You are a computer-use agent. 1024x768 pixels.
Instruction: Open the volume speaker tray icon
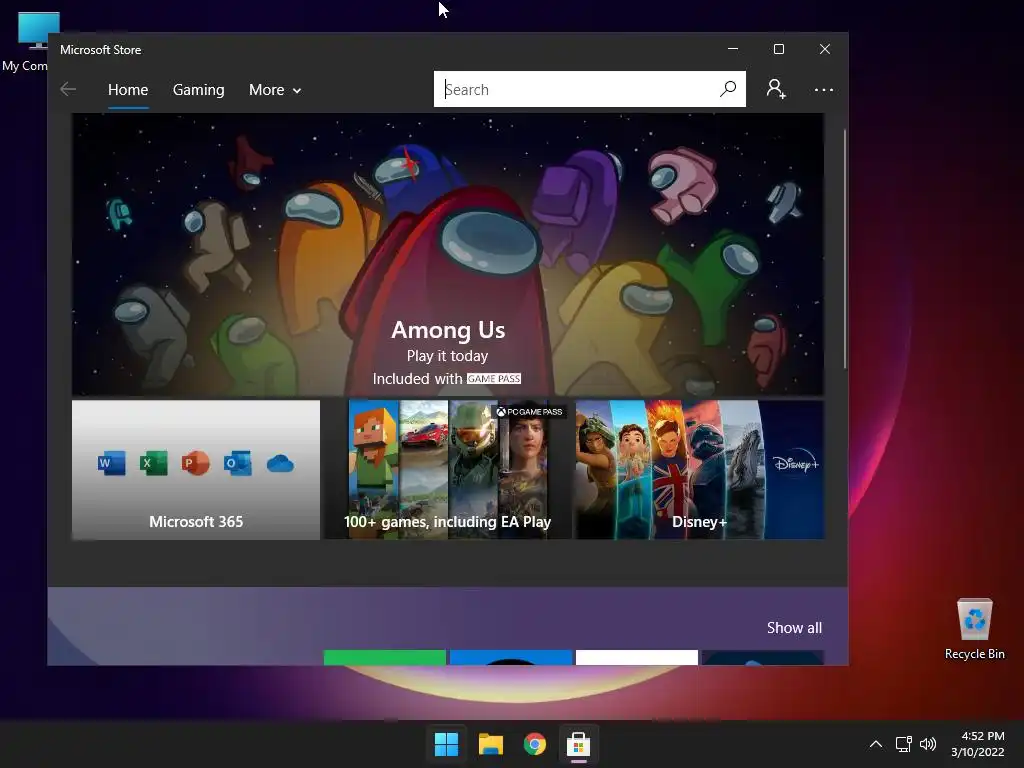[927, 744]
